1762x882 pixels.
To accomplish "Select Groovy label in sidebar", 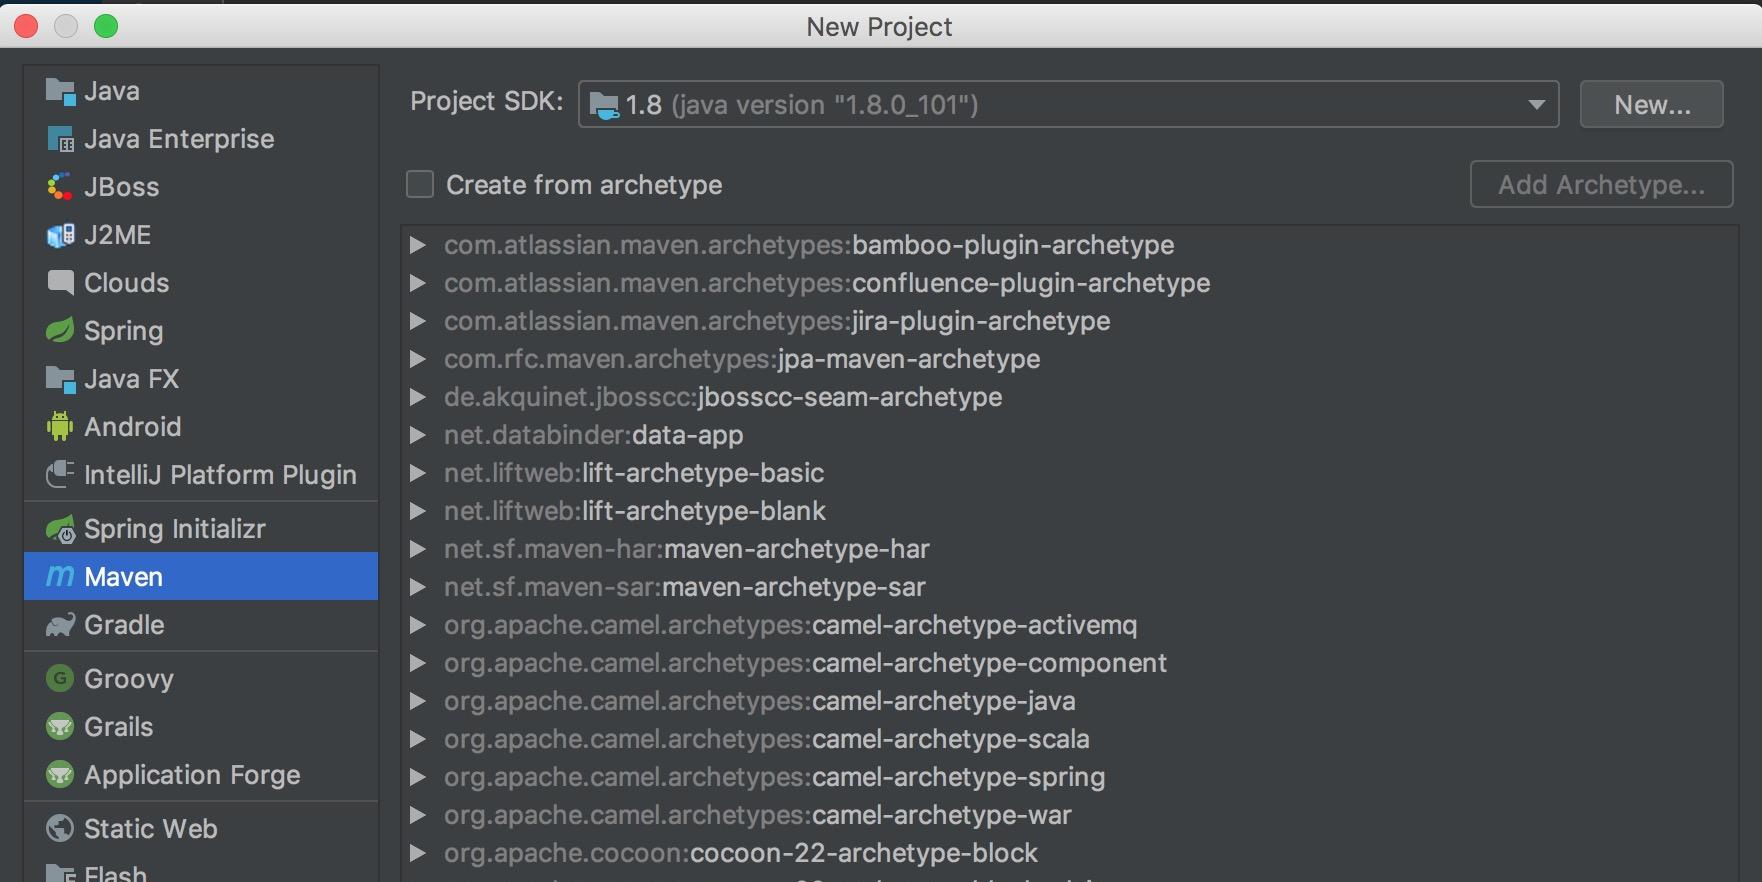I will tap(129, 679).
